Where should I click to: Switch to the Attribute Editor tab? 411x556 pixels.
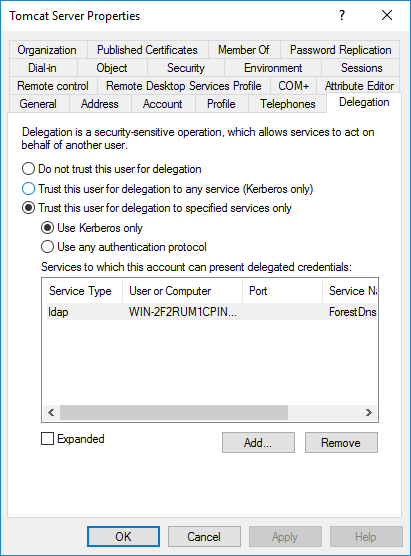click(359, 86)
